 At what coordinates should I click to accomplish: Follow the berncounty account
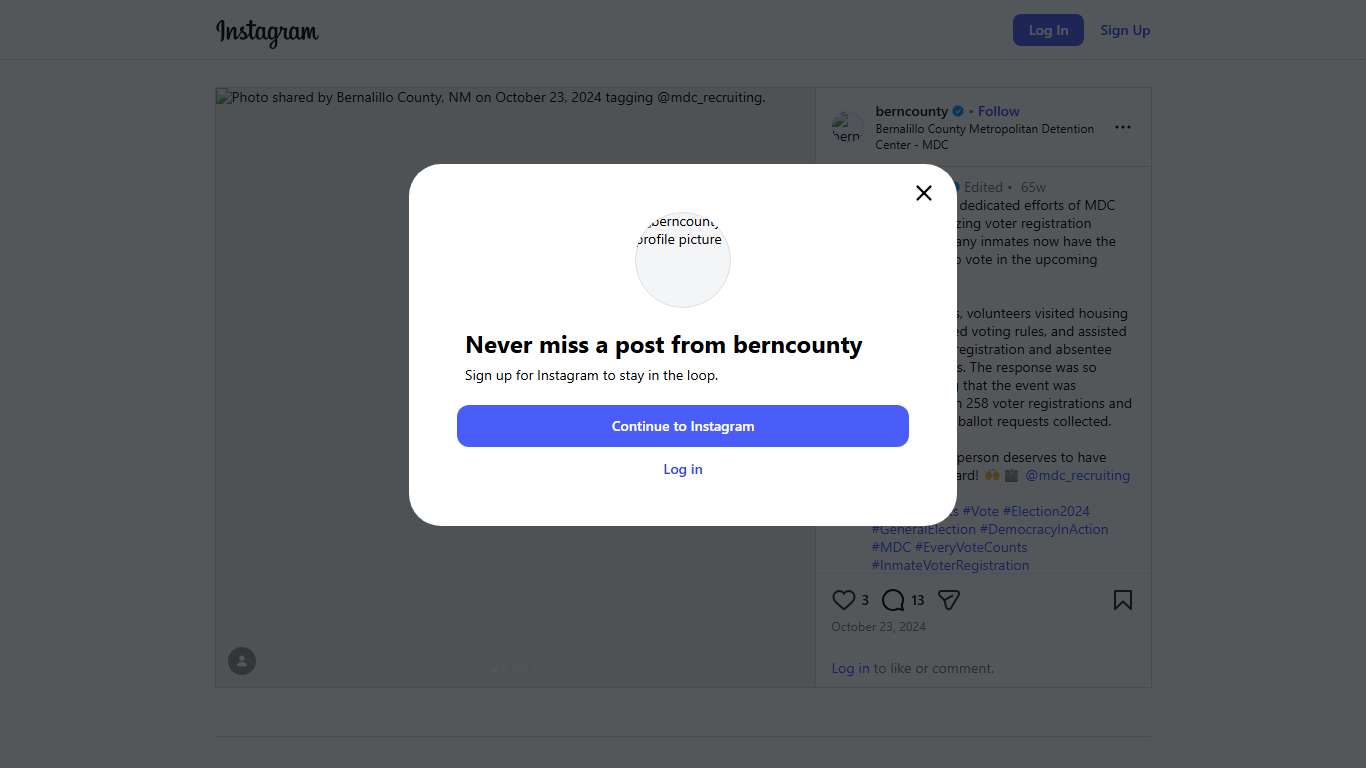pyautogui.click(x=998, y=111)
